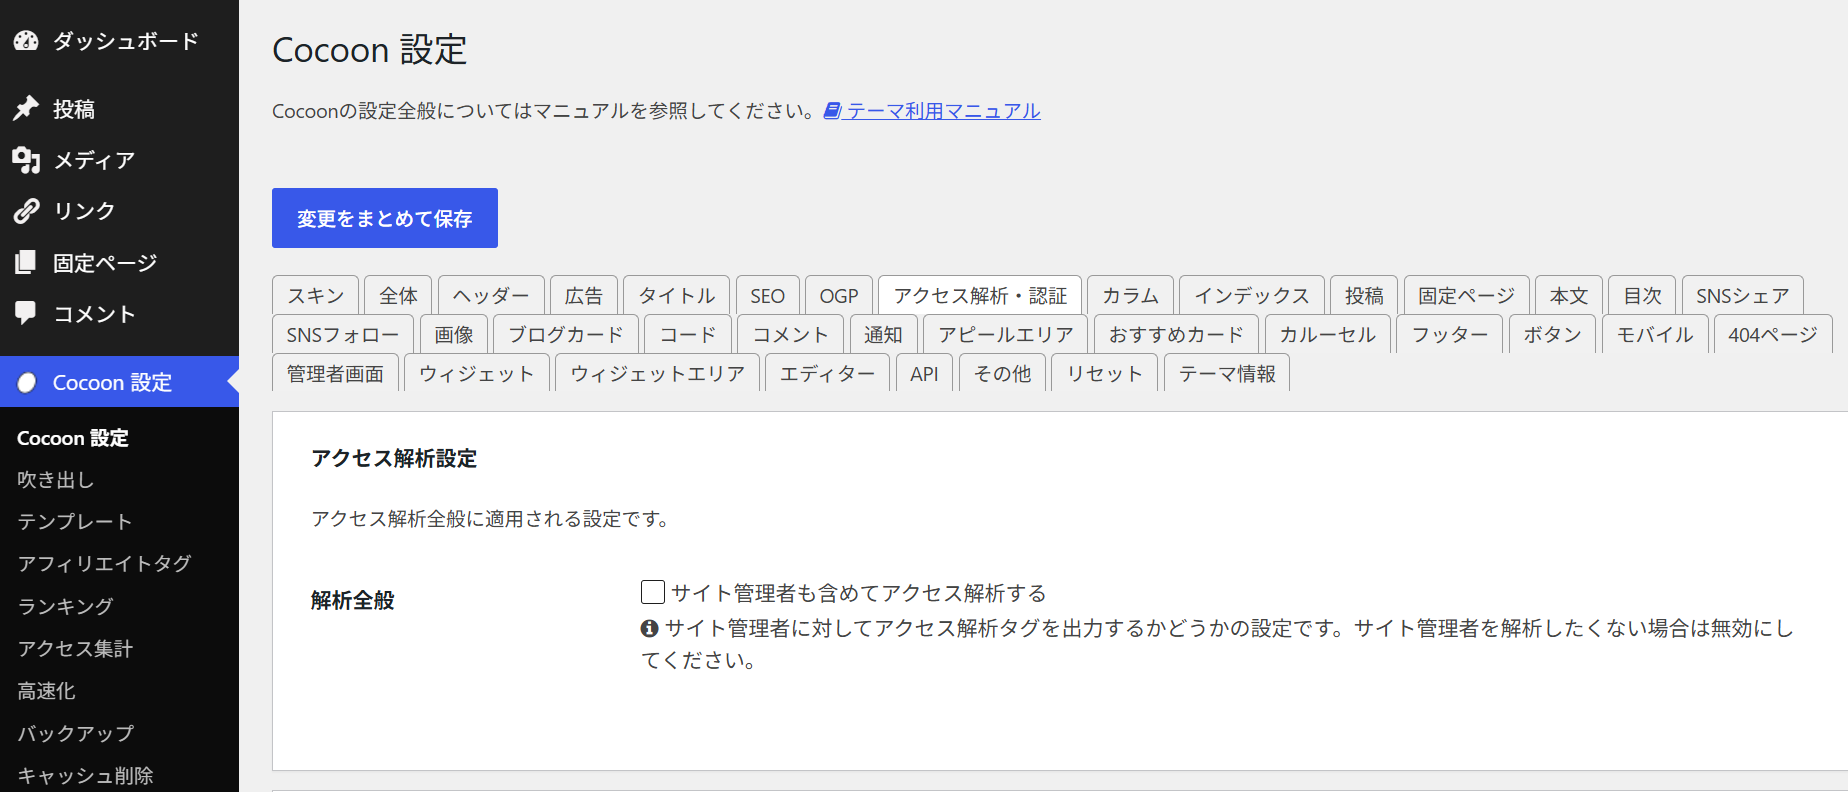
Task: Open リンク menu in the sidebar
Action: pos(120,211)
